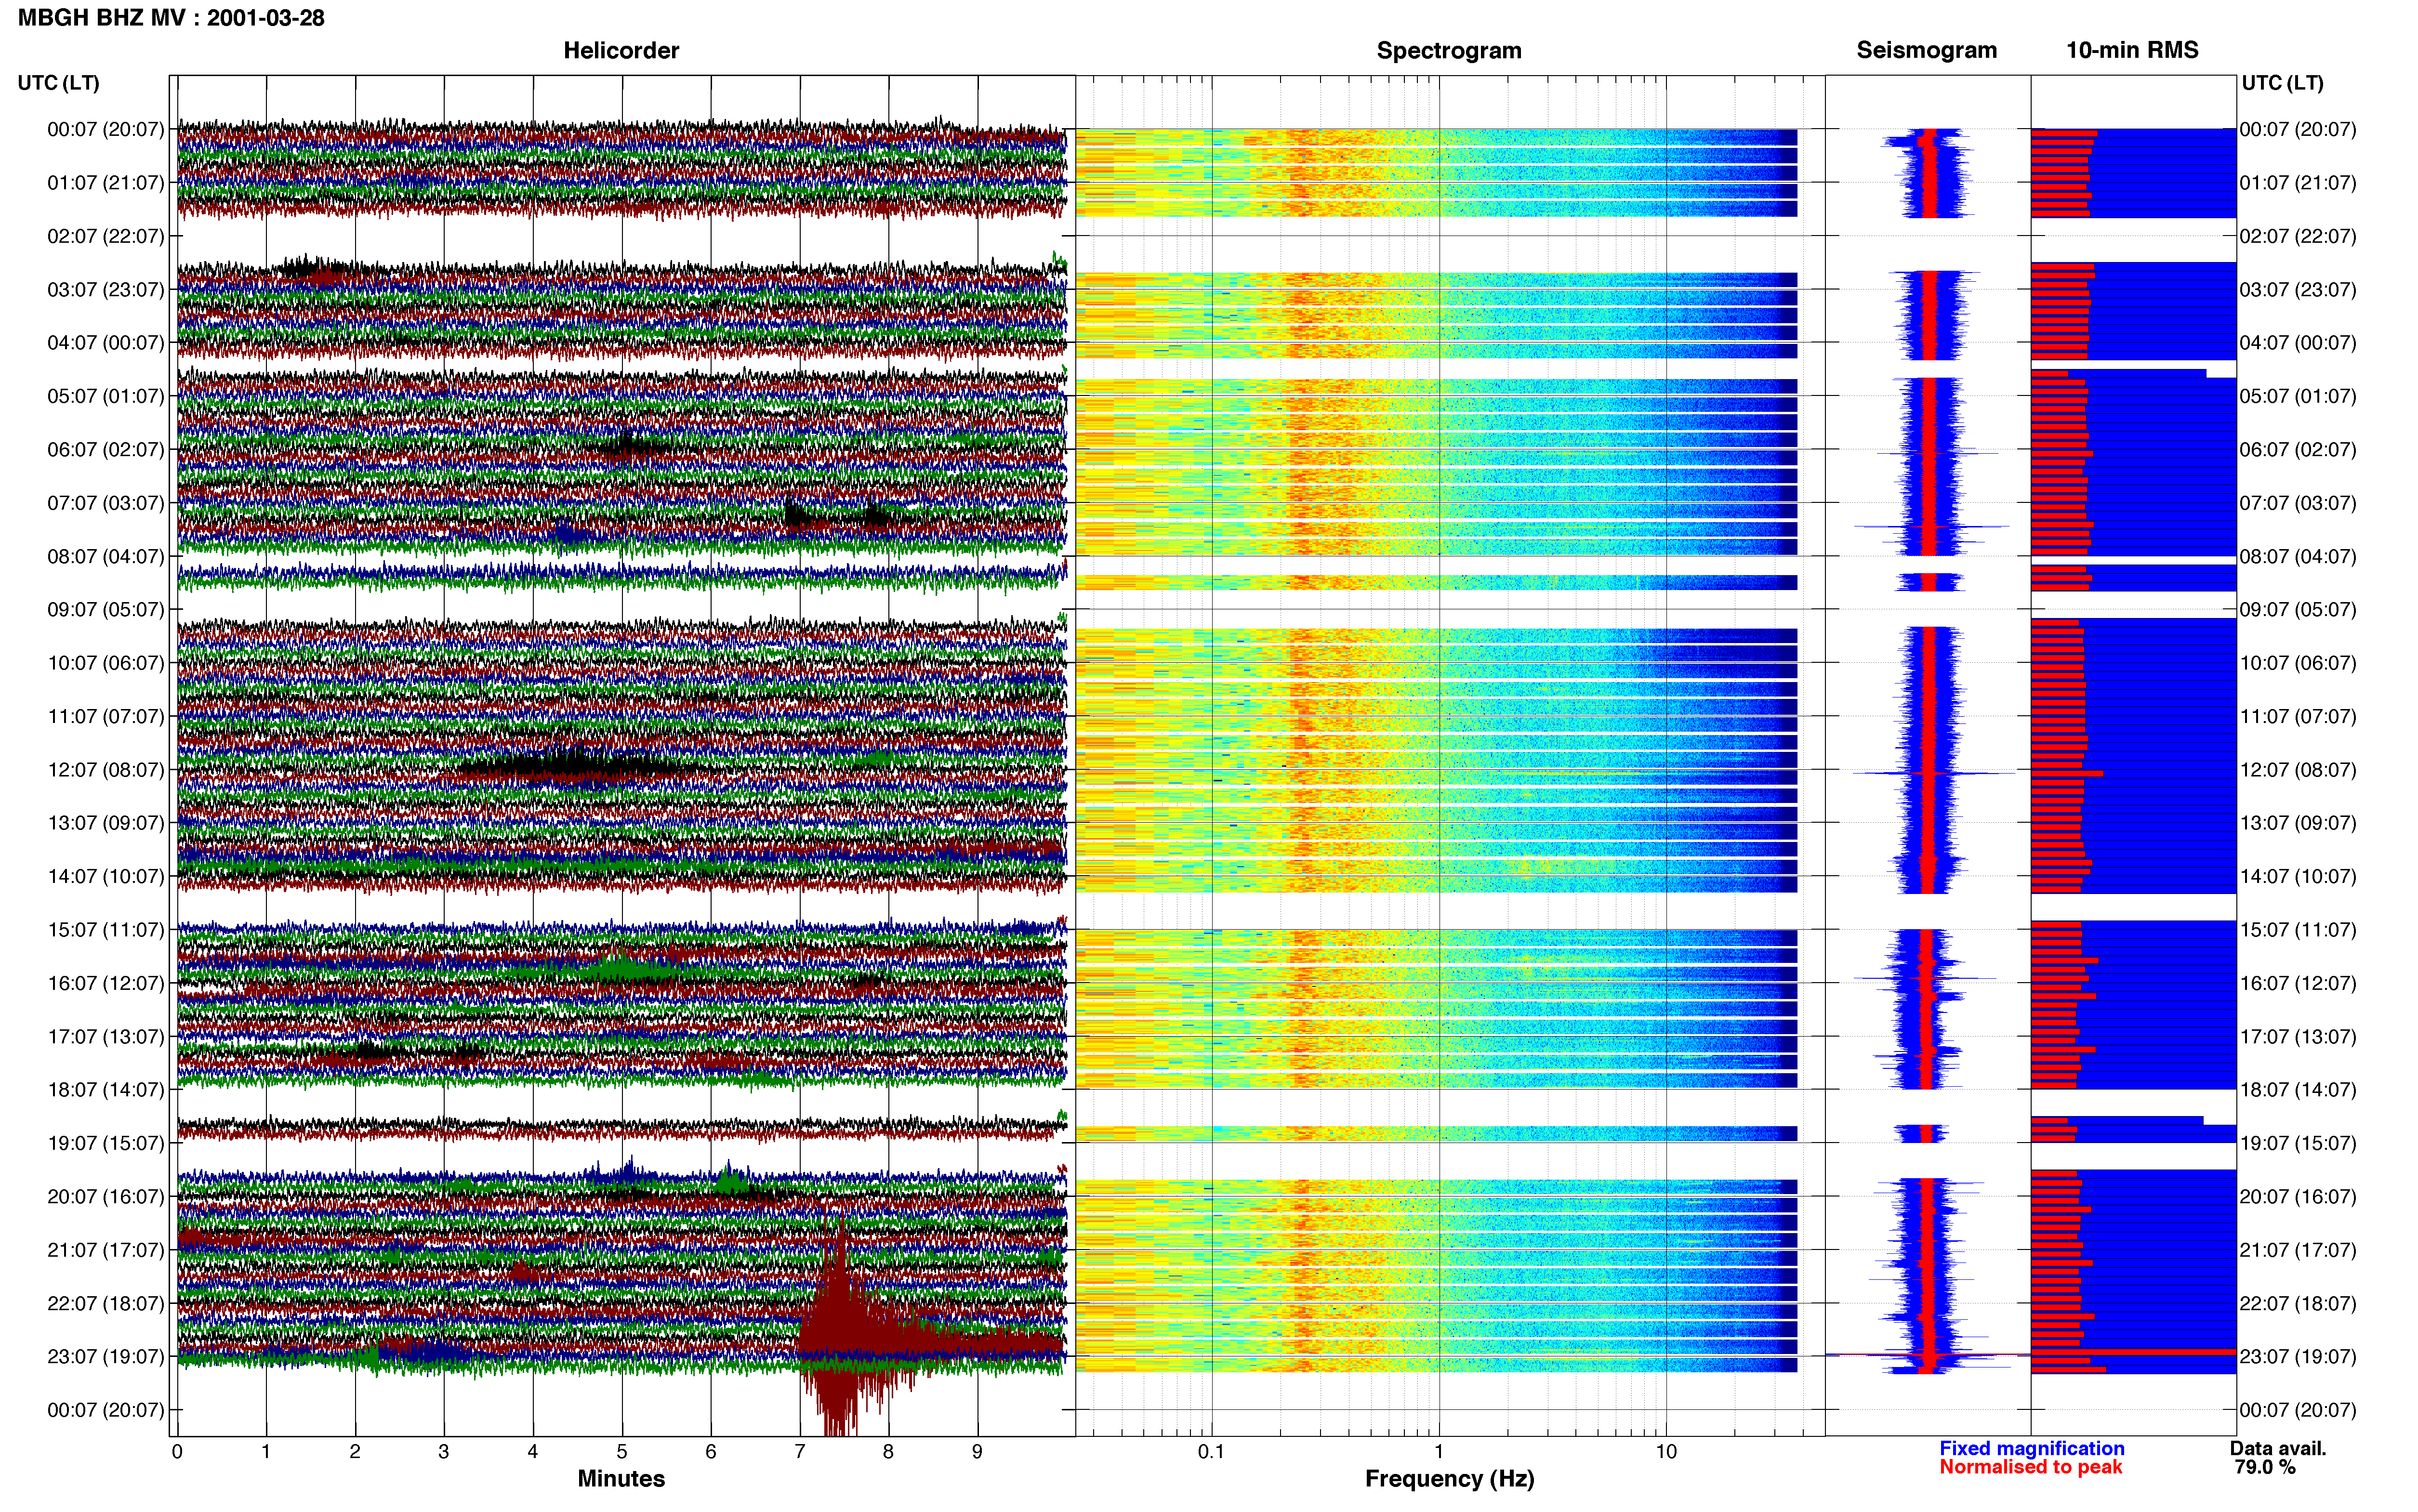The width and height of the screenshot is (2418, 1512).
Task: Click left time label '20:07 (16:07)'
Action: point(106,1196)
